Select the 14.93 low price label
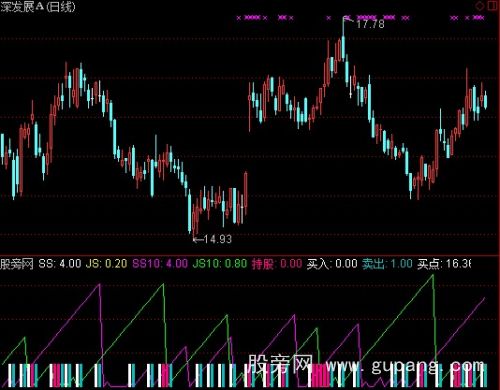The width and height of the screenshot is (500, 390). point(217,239)
